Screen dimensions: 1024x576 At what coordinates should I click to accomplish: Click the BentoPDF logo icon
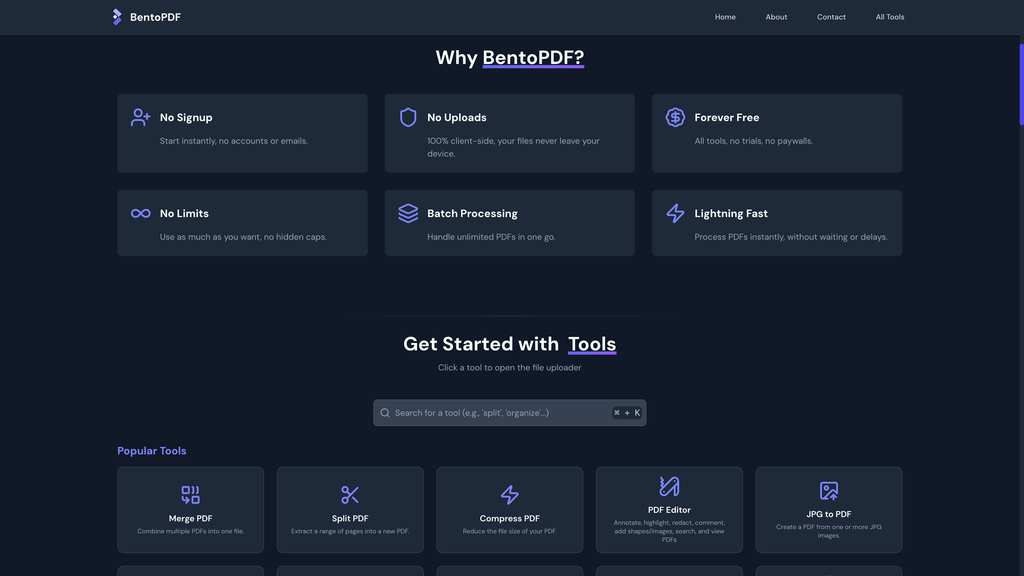pyautogui.click(x=116, y=16)
